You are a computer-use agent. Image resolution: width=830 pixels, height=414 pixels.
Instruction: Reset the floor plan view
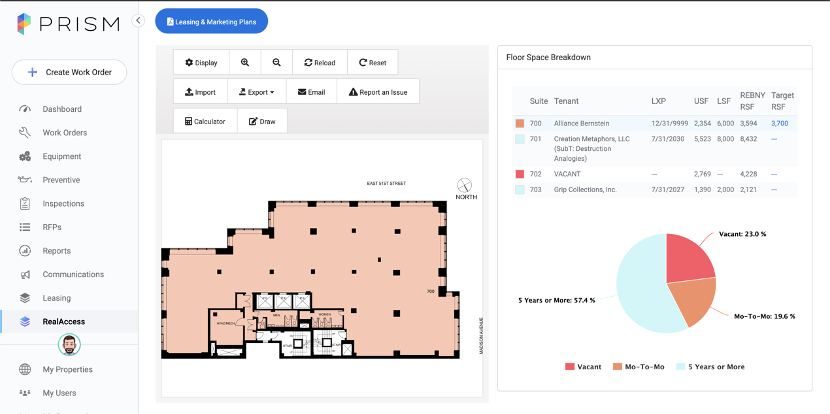tap(373, 62)
